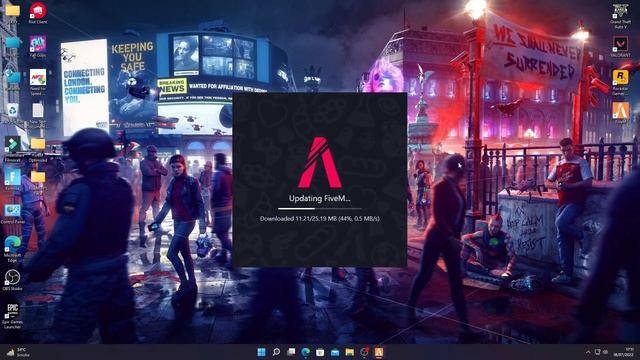Open the network and volume quick settings
Screen dimensions: 640x360
[x=601, y=352]
